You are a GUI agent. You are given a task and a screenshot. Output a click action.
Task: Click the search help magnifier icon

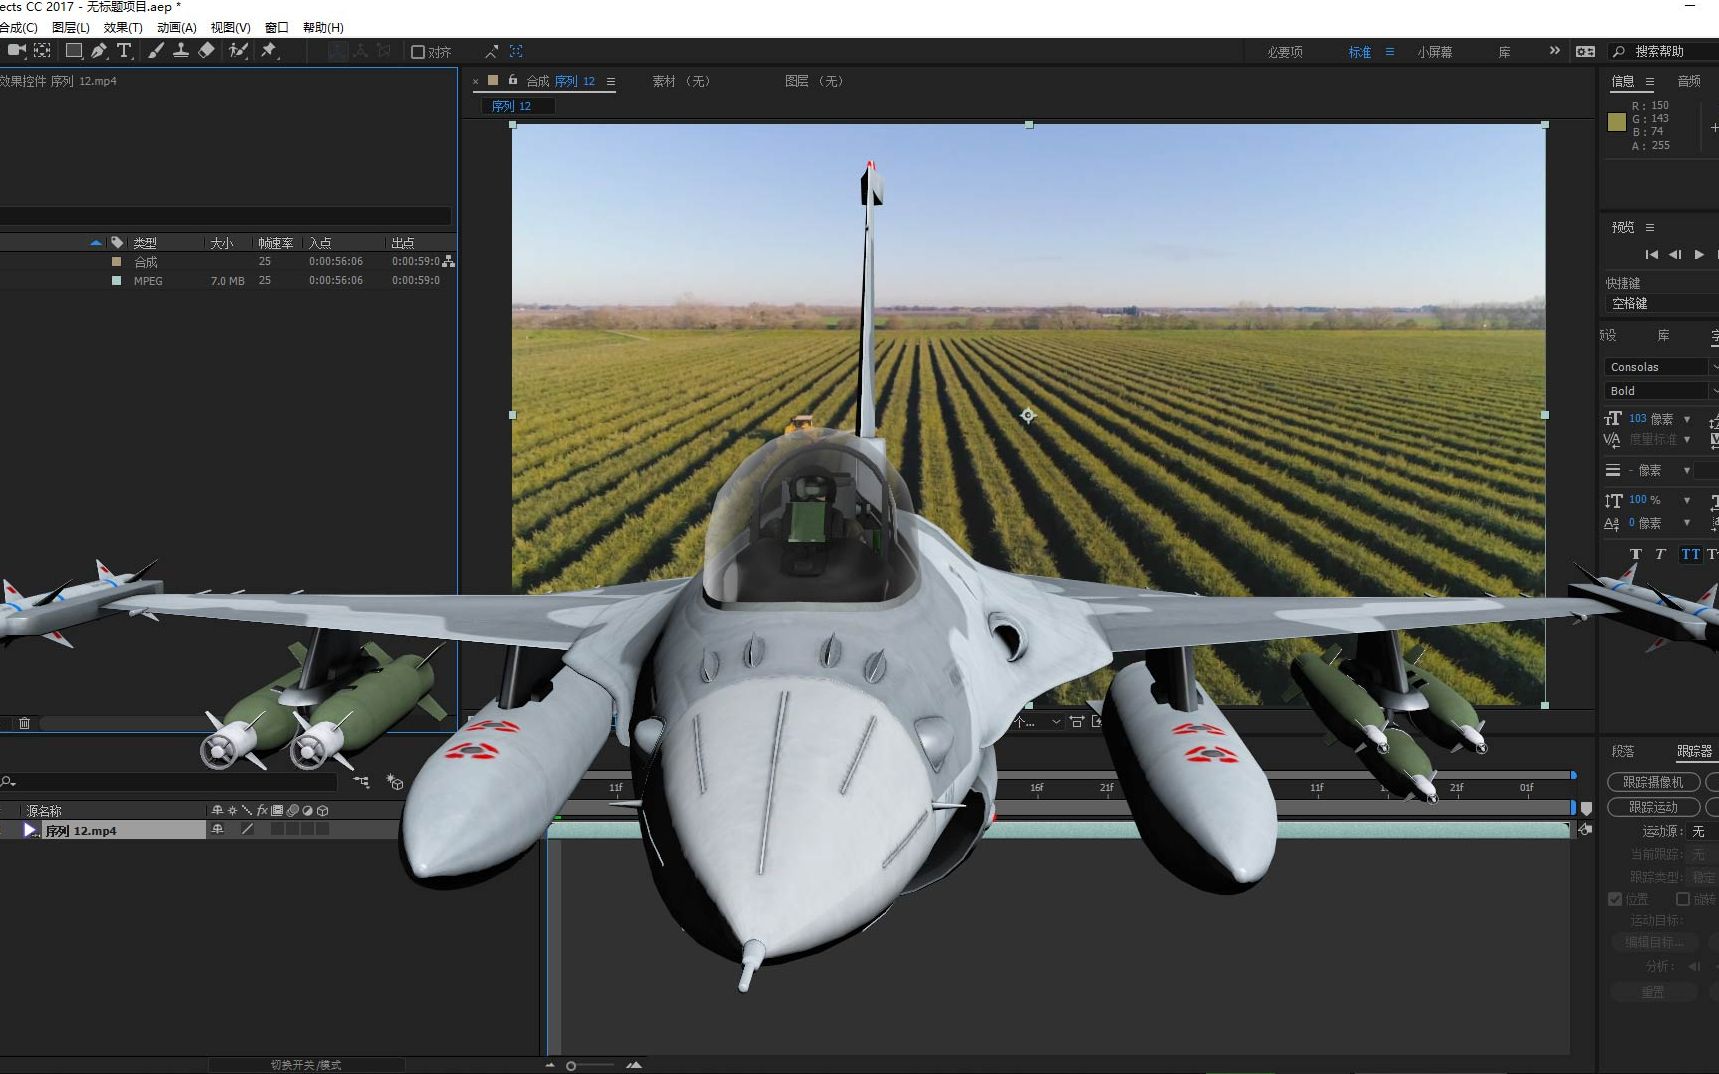(1619, 51)
